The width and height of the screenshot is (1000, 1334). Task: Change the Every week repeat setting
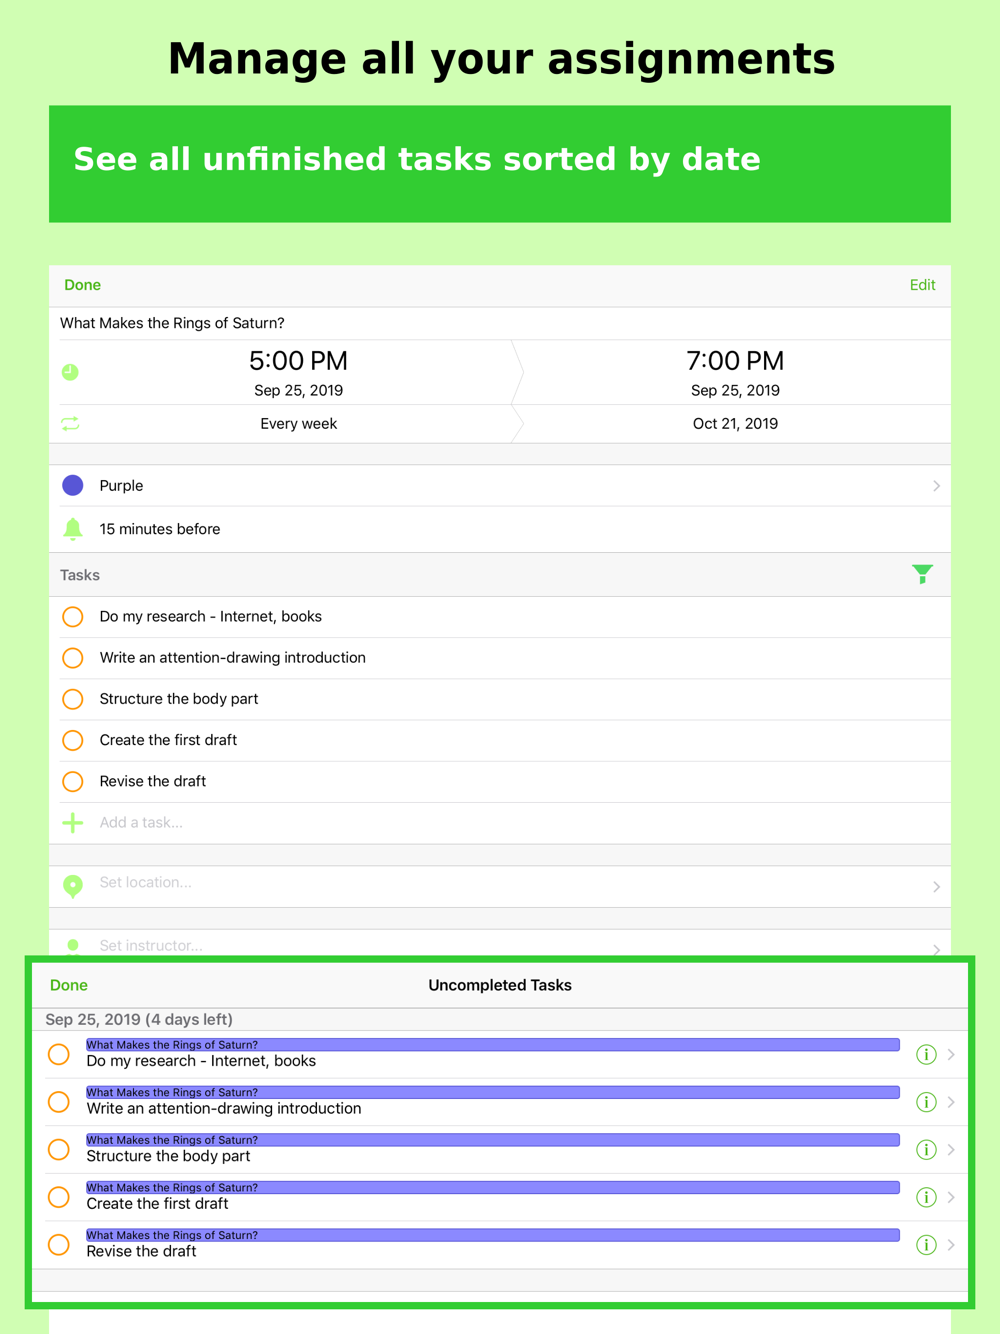pos(298,424)
